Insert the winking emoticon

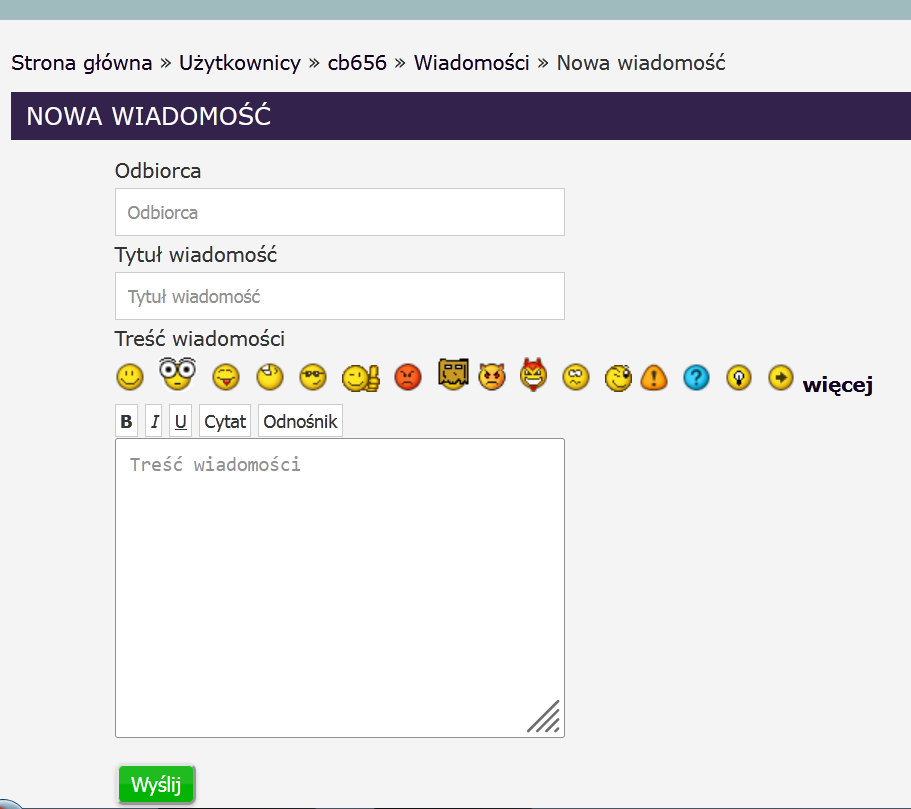click(620, 377)
